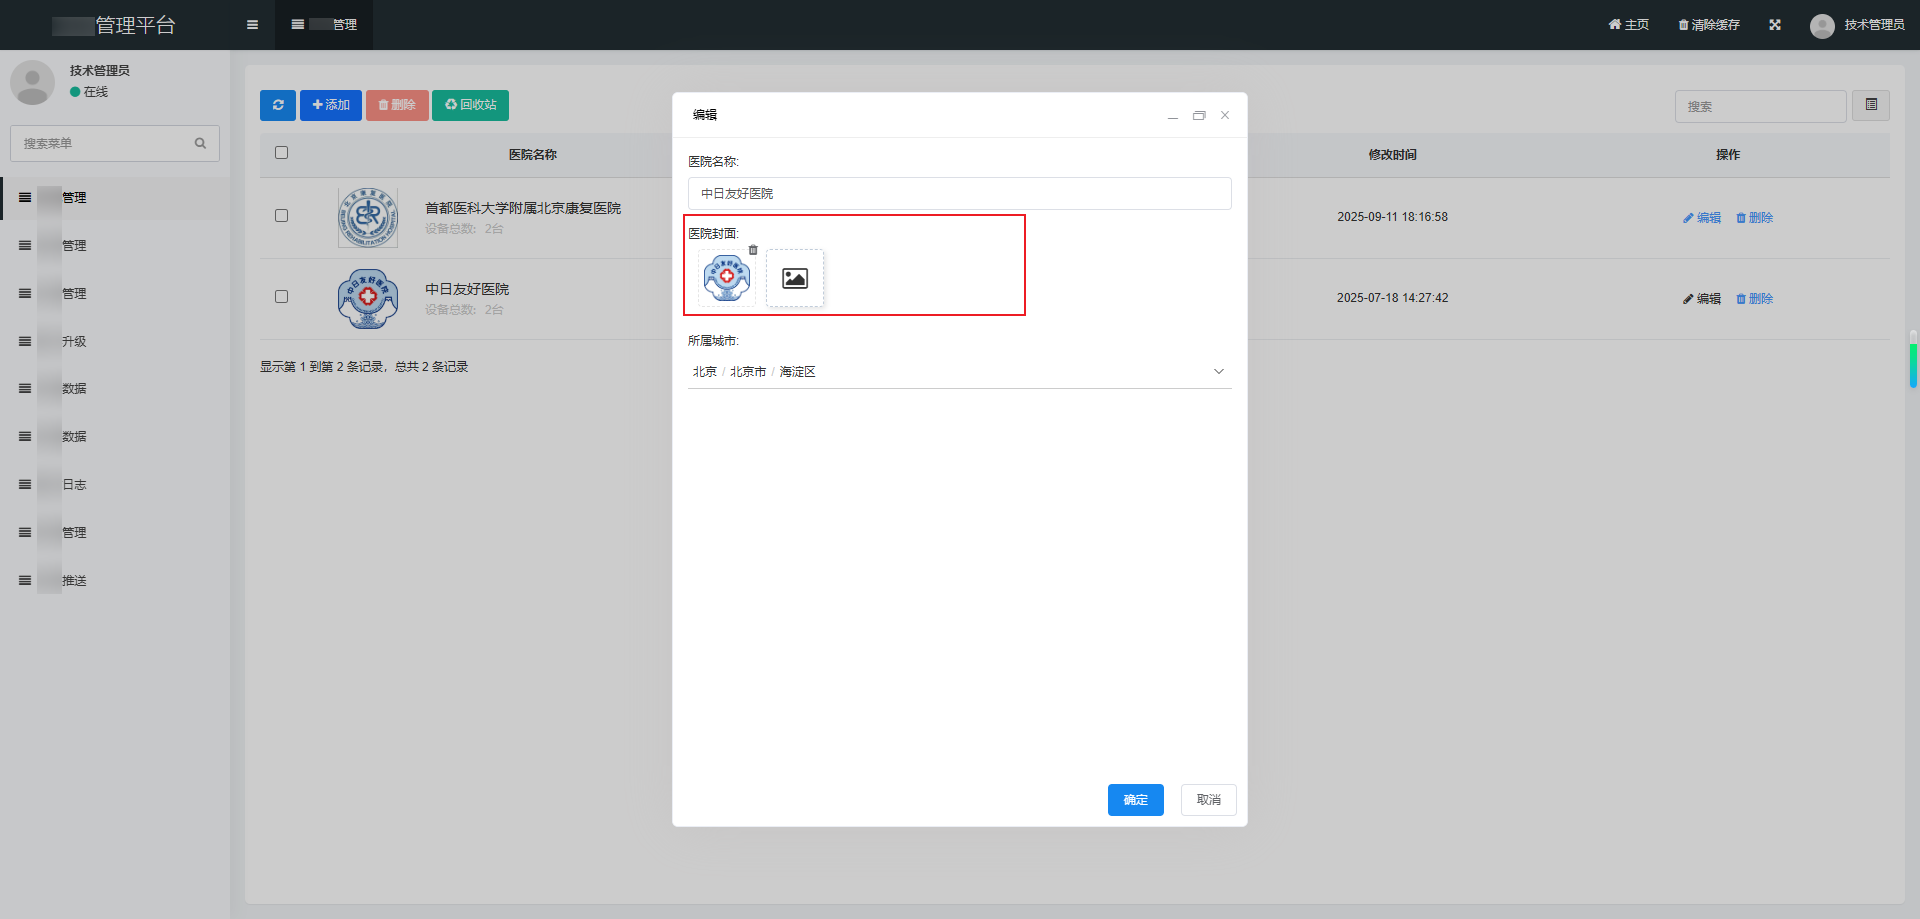Click the fullscreen icon in top bar
Viewport: 1920px width, 919px height.
1775,25
